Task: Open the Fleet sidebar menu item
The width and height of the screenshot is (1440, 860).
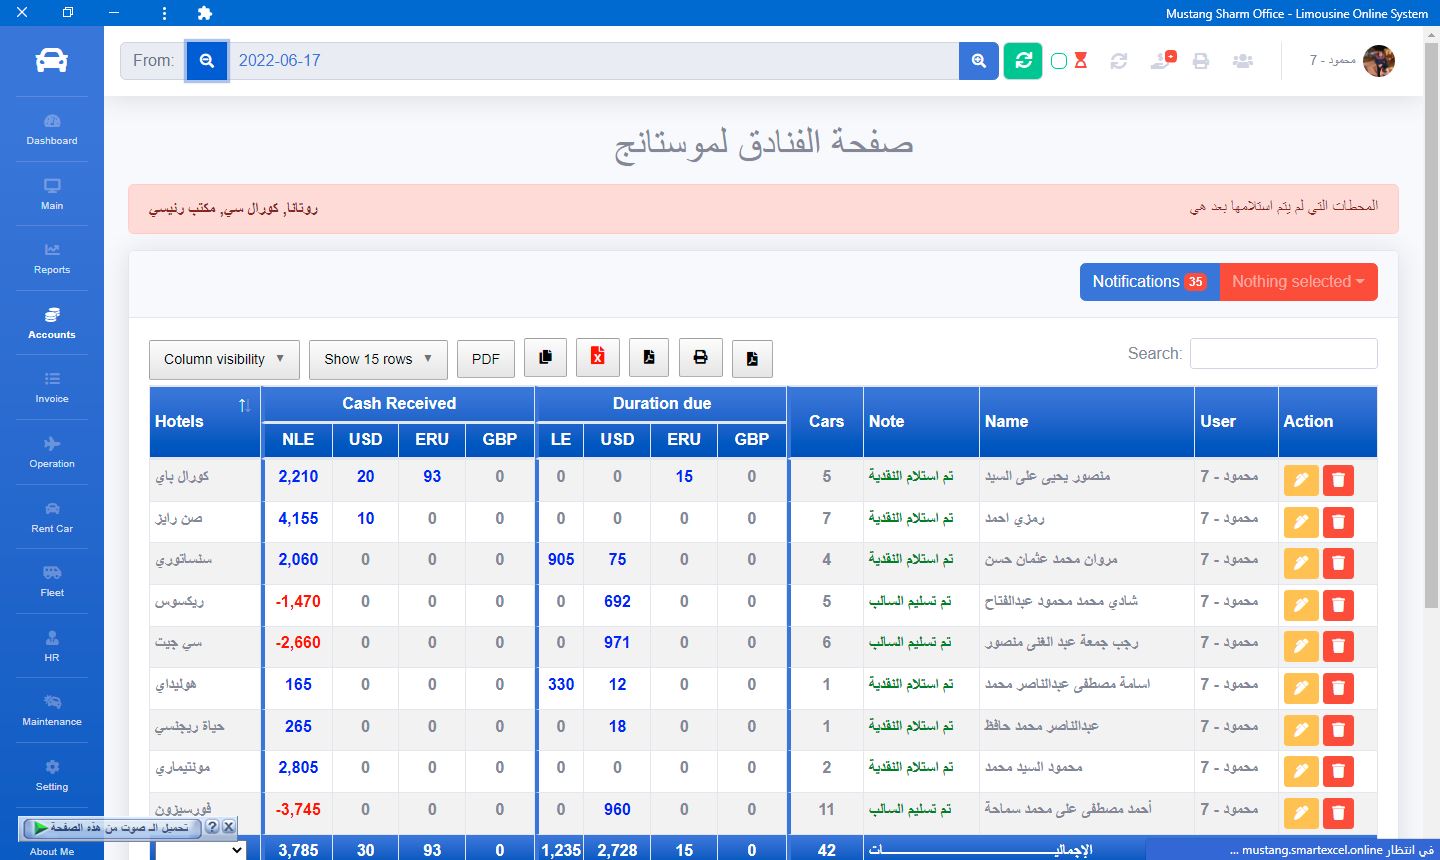Action: point(52,581)
